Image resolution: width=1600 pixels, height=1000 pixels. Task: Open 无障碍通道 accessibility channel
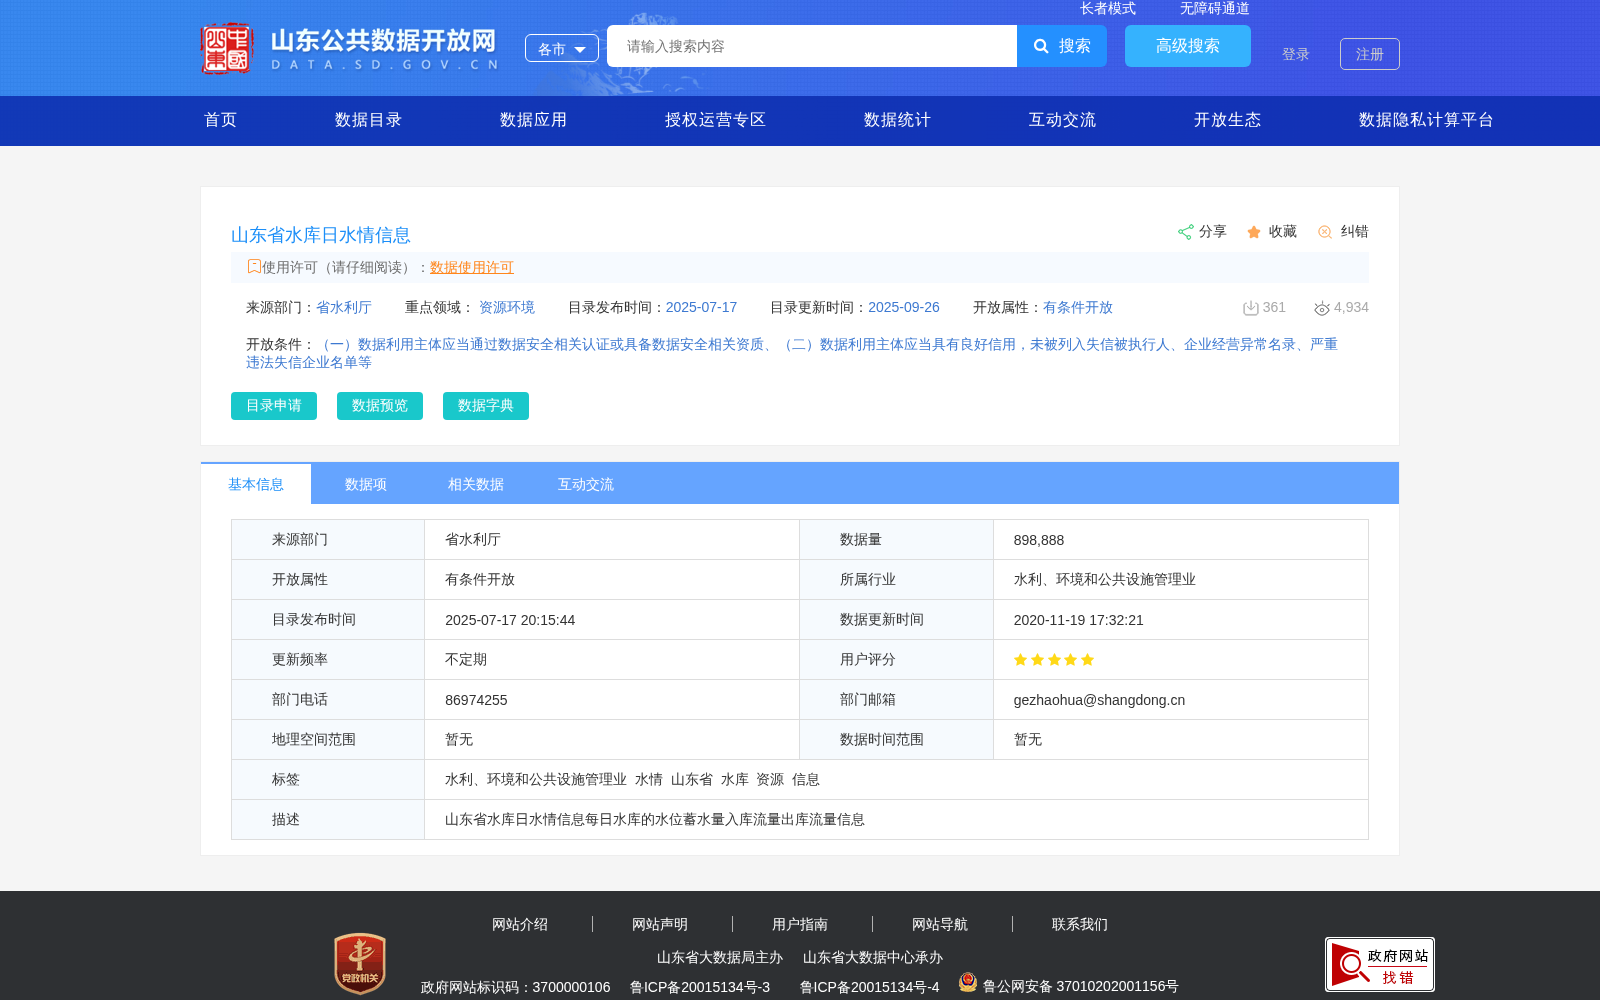[x=1215, y=8]
